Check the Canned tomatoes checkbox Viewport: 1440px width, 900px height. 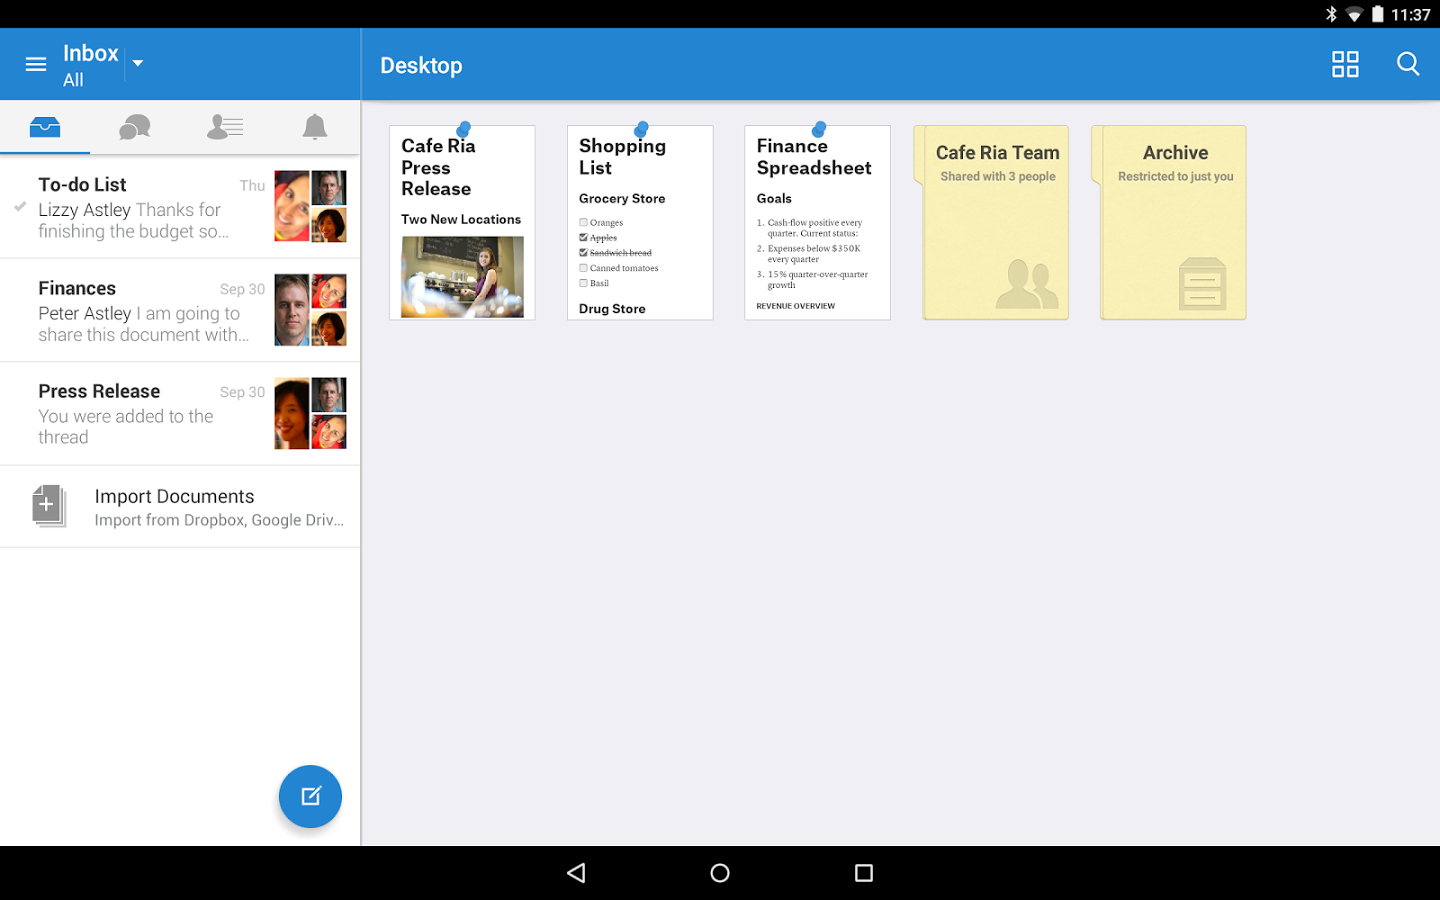(x=583, y=268)
